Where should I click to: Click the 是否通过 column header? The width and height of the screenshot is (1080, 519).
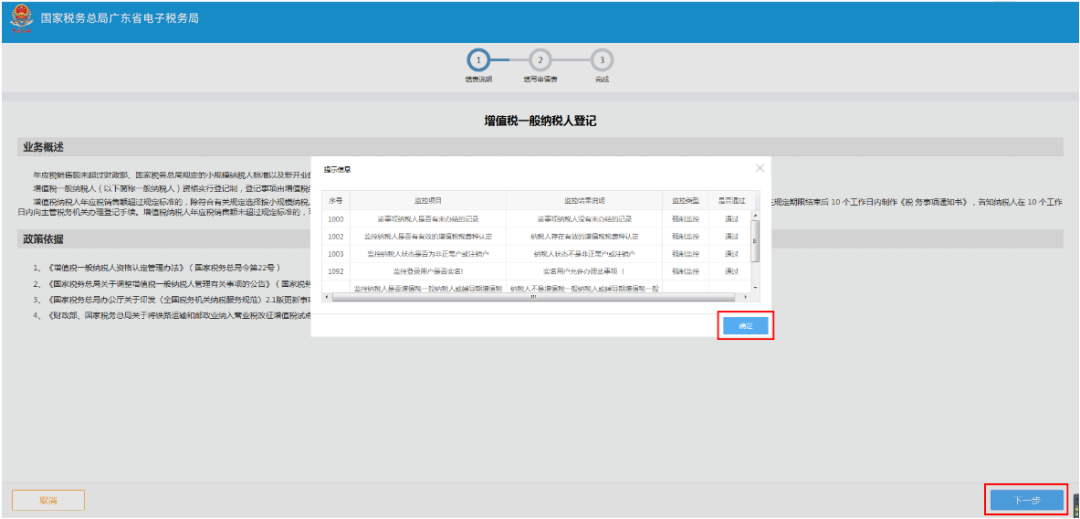click(731, 200)
